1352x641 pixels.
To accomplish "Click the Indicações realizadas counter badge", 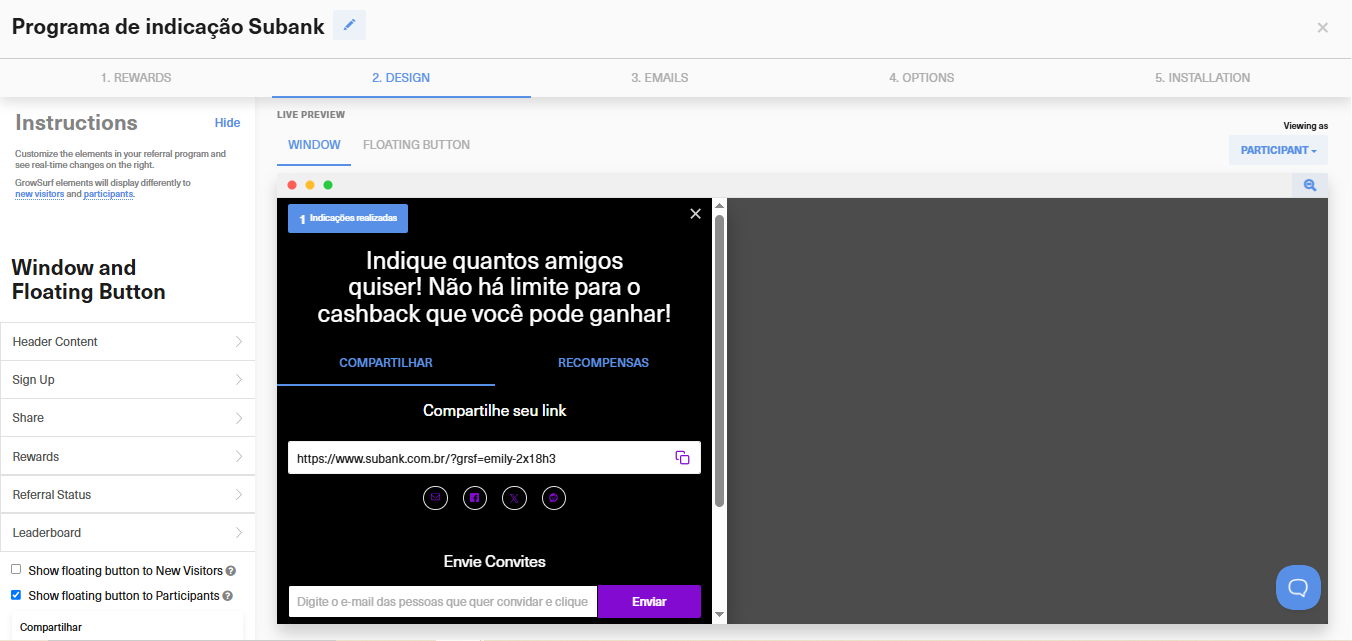I will click(348, 218).
